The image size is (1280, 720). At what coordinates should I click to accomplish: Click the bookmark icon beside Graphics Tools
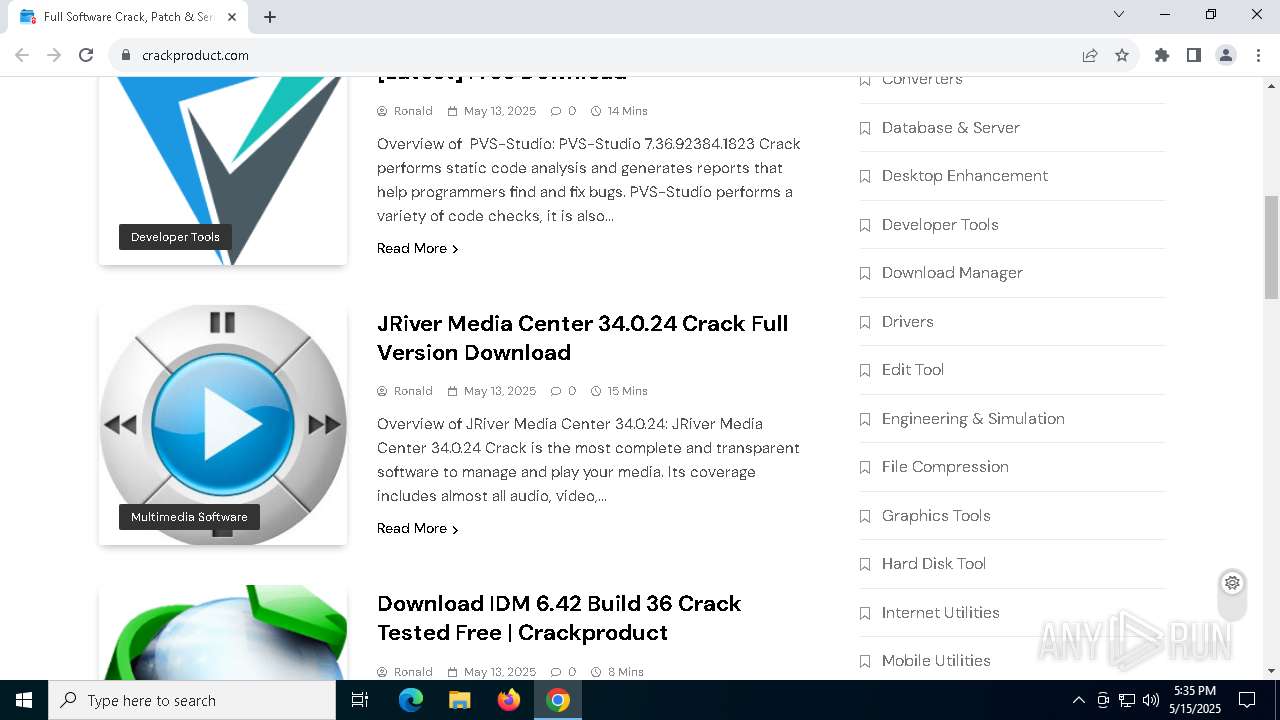coord(865,516)
